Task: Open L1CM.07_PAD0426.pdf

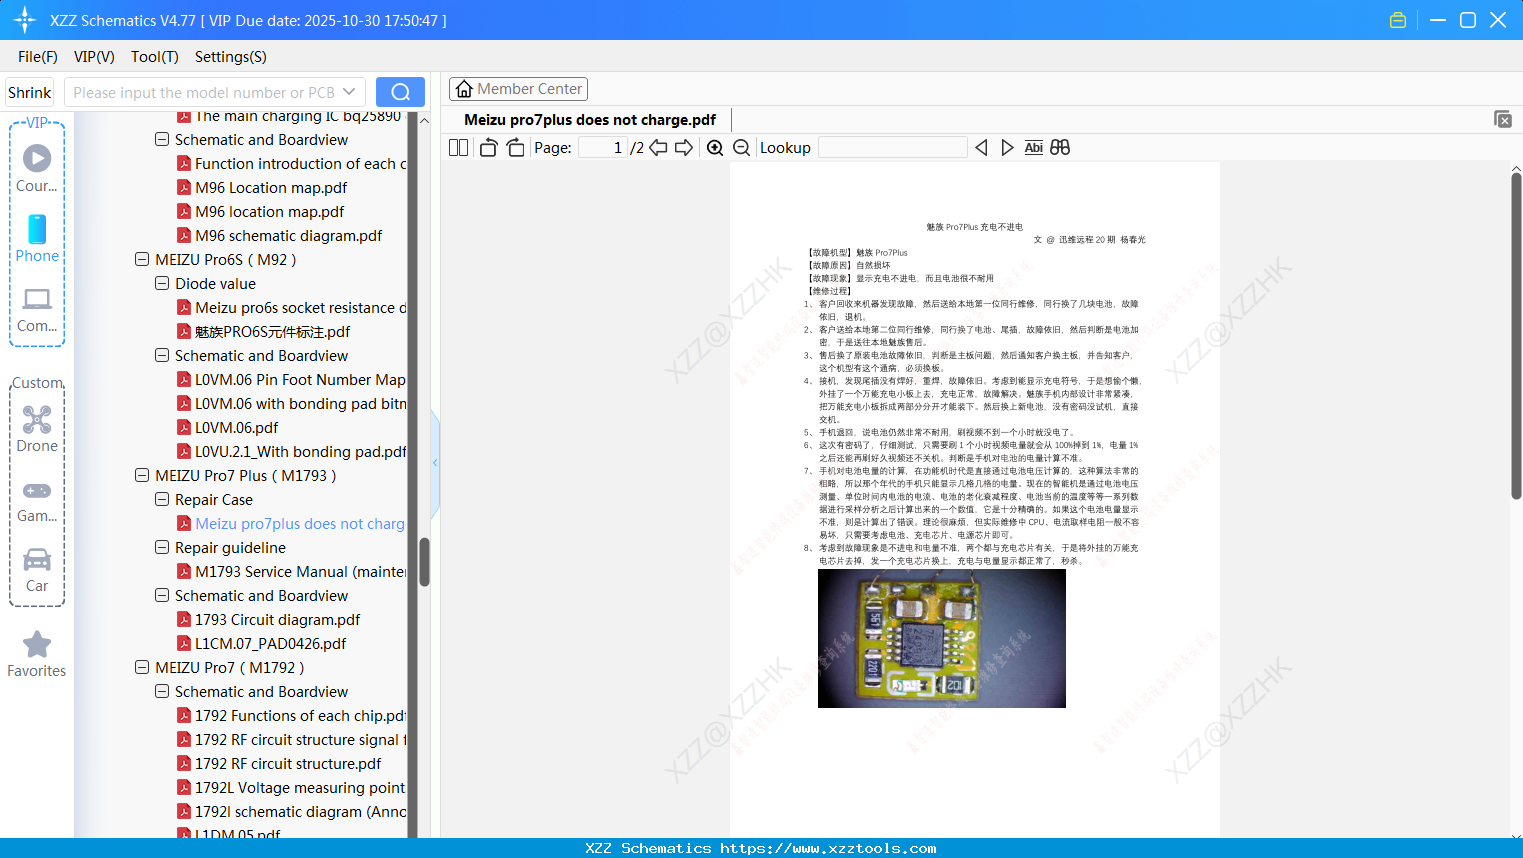Action: [x=270, y=644]
